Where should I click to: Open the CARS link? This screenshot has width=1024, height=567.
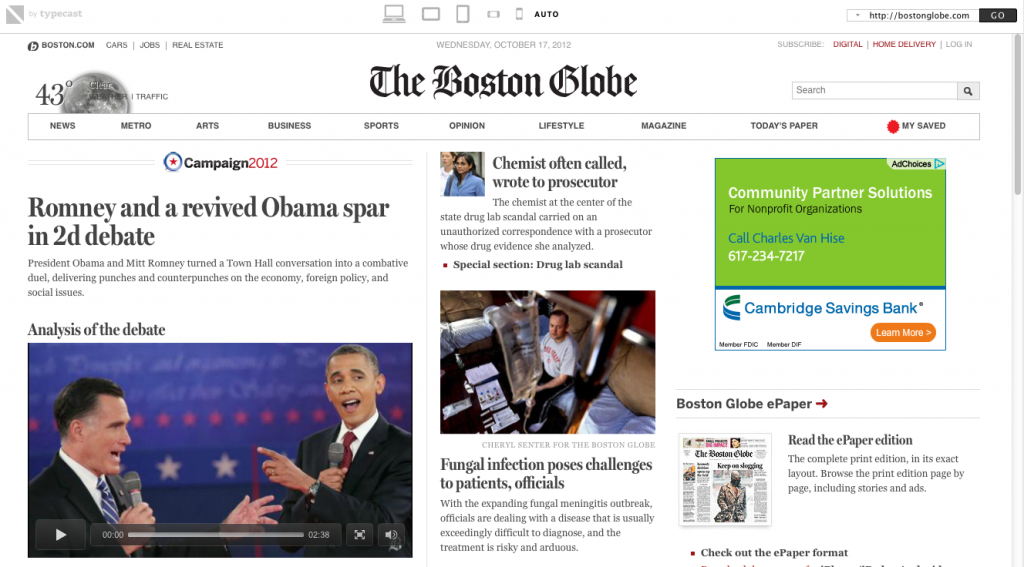pos(117,45)
